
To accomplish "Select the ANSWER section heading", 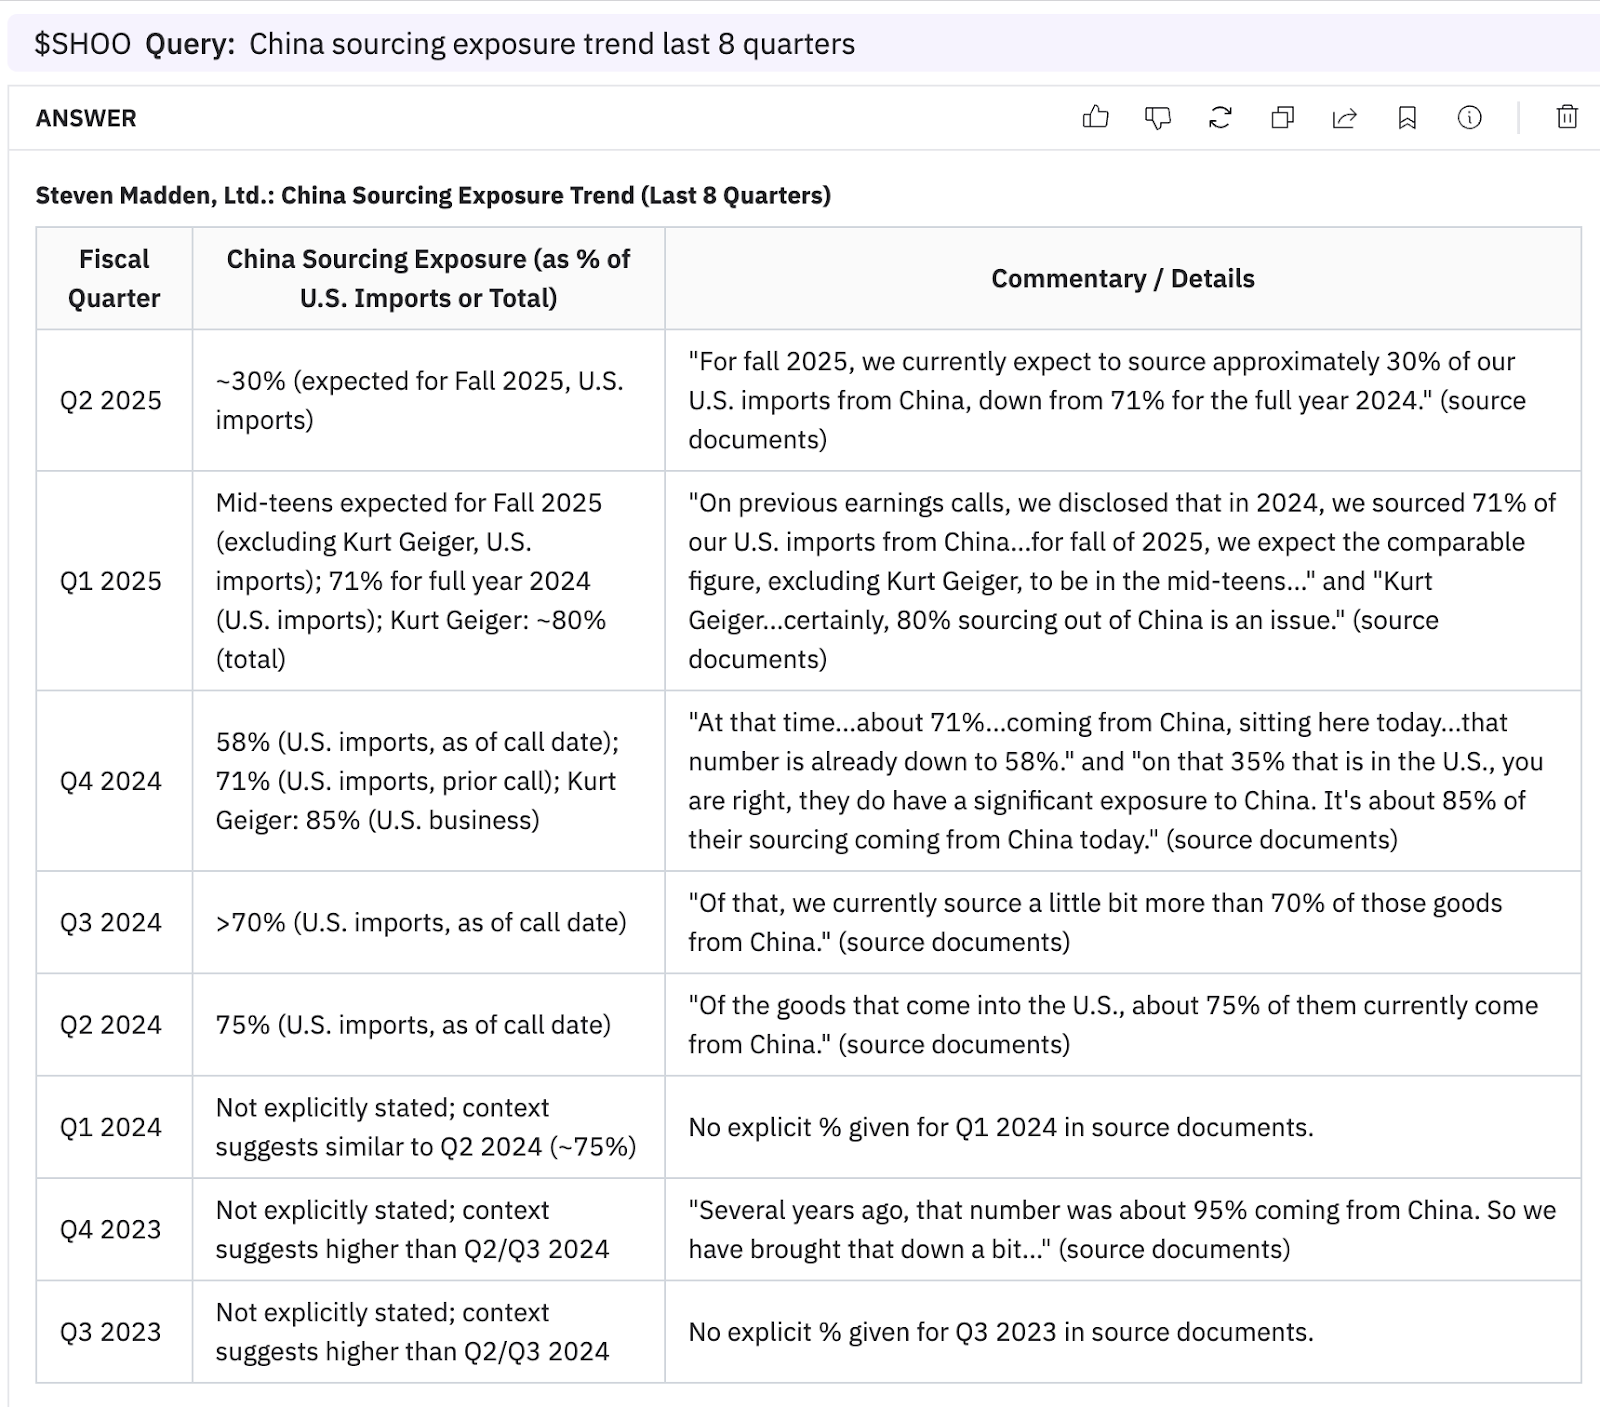I will pyautogui.click(x=86, y=118).
